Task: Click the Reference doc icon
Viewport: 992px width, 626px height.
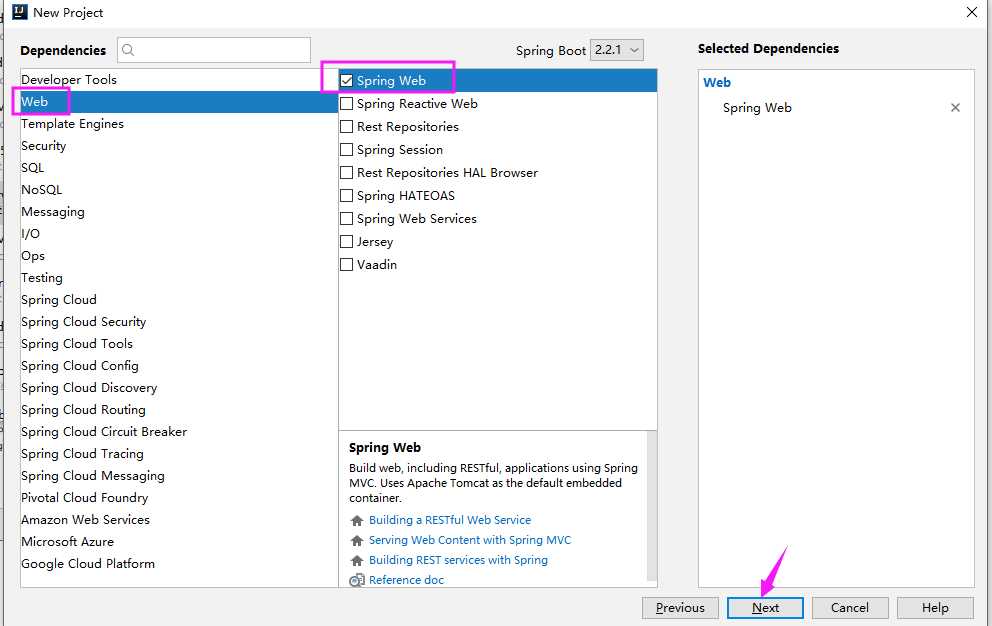Action: pyautogui.click(x=357, y=580)
